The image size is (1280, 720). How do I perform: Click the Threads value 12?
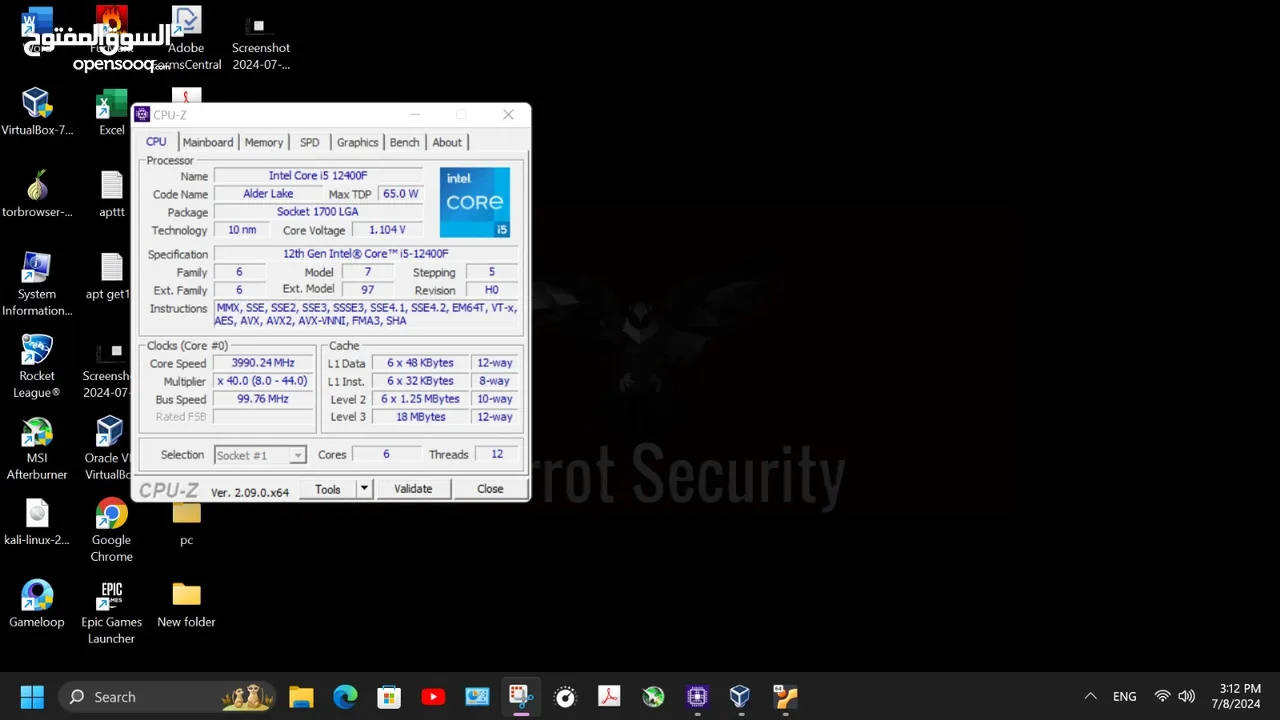pos(497,454)
